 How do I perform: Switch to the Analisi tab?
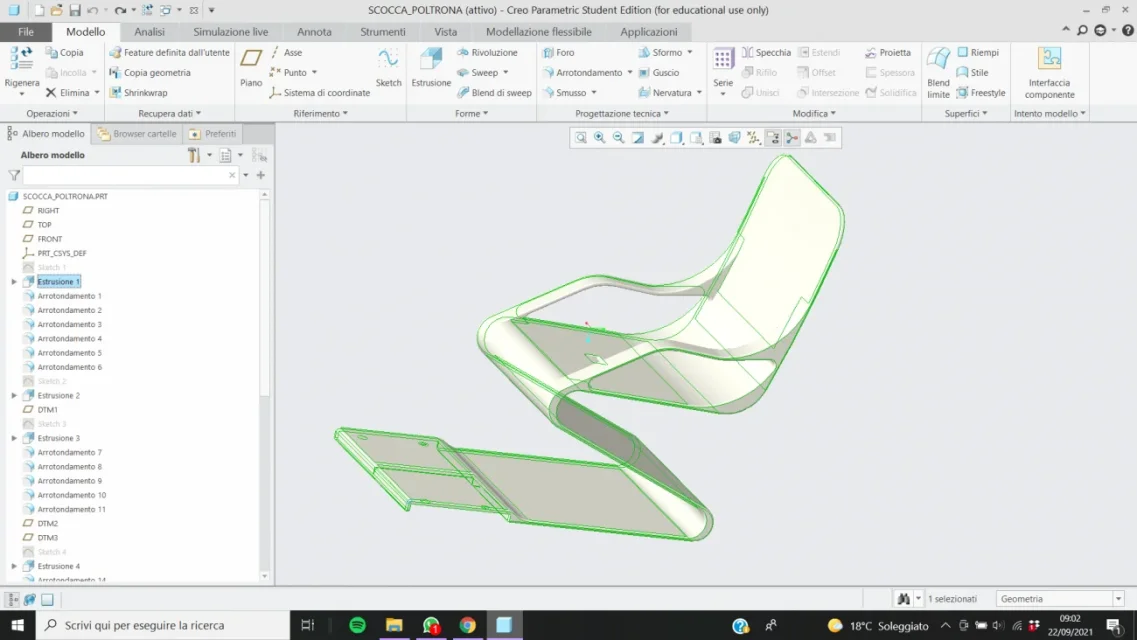coord(149,32)
